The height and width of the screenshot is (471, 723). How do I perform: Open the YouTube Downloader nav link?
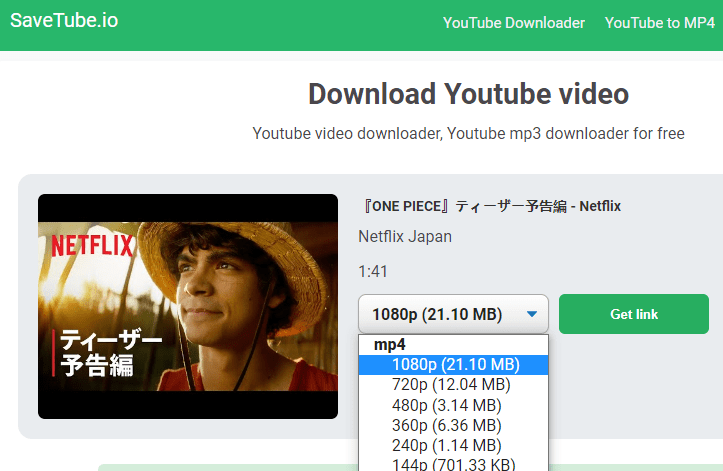coord(513,23)
